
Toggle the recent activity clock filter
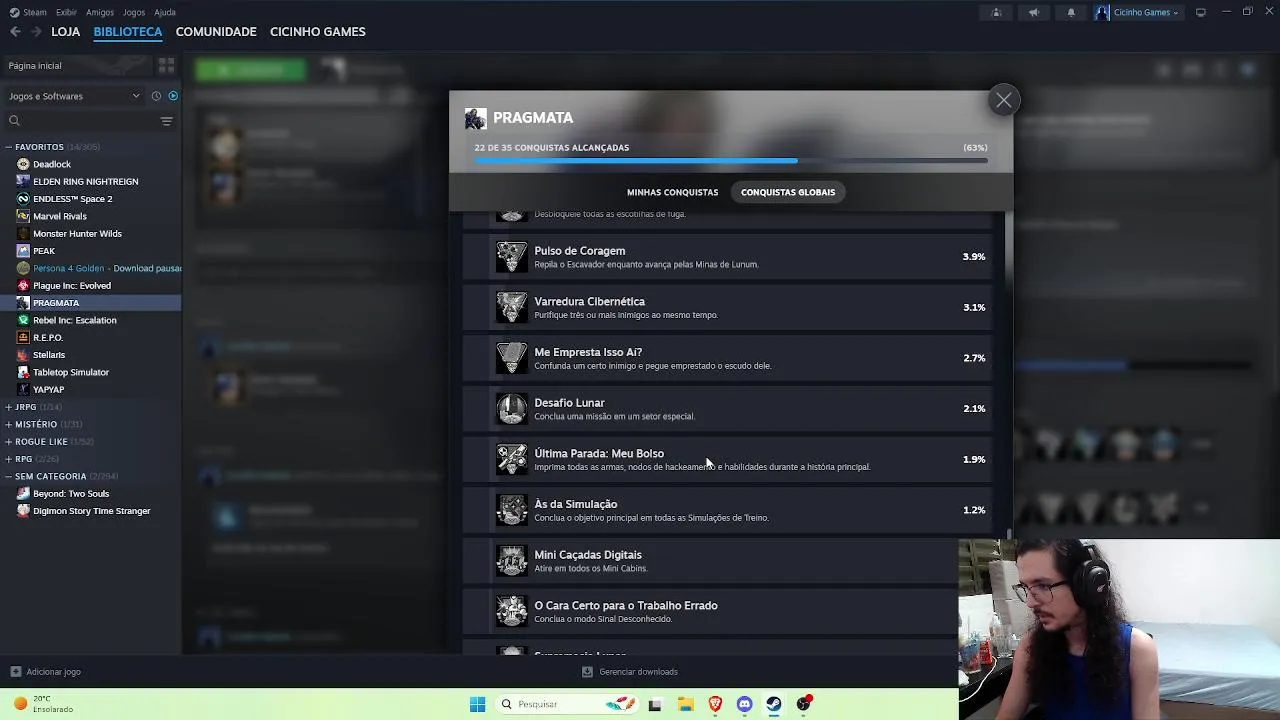156,96
